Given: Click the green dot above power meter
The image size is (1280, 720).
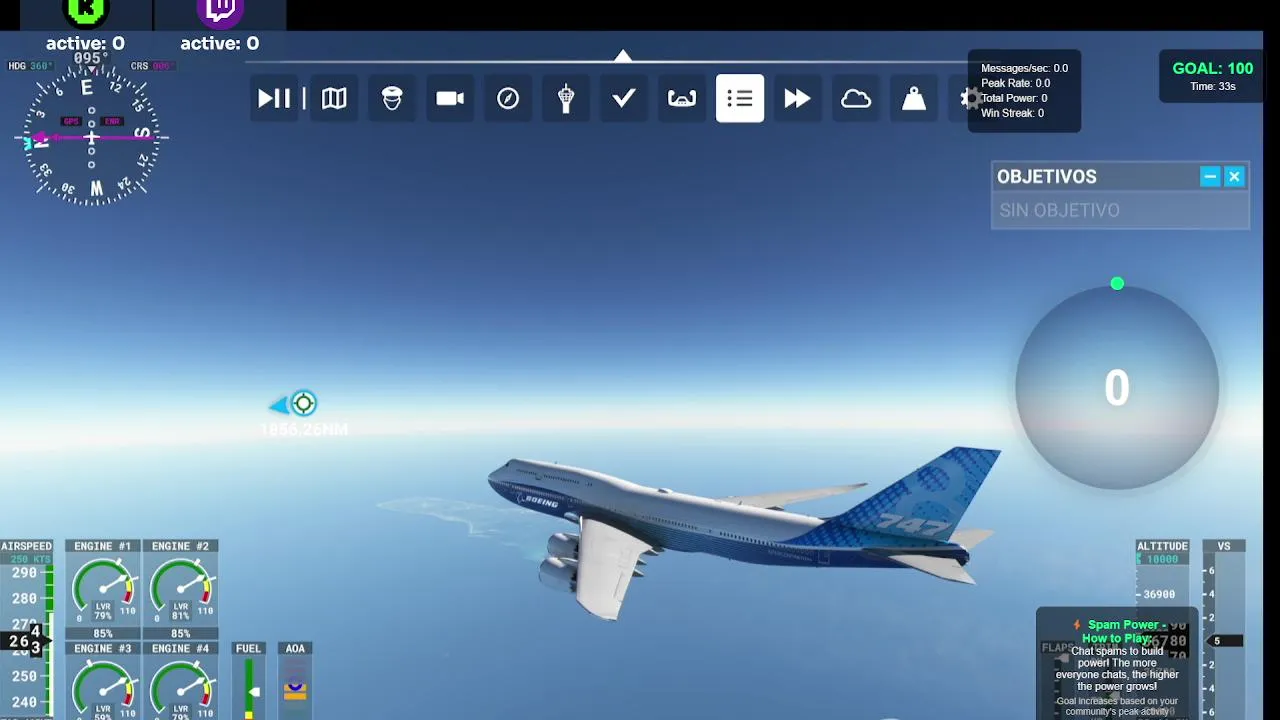Looking at the screenshot, I should tap(1117, 284).
